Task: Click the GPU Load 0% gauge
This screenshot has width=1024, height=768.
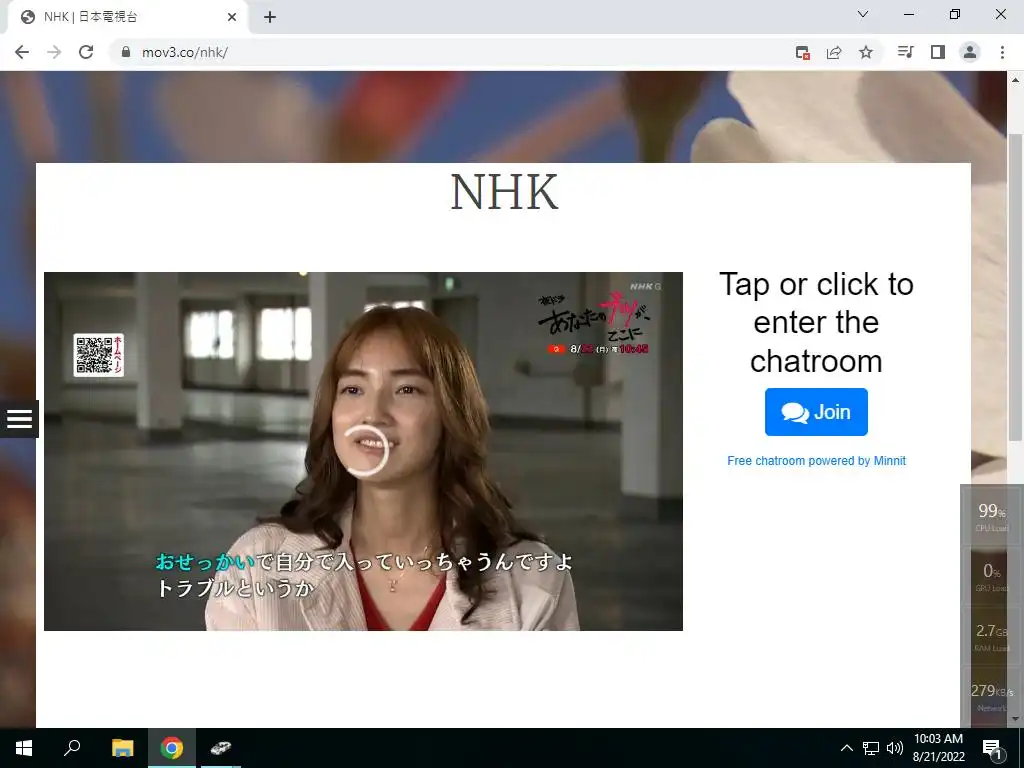Action: click(991, 576)
